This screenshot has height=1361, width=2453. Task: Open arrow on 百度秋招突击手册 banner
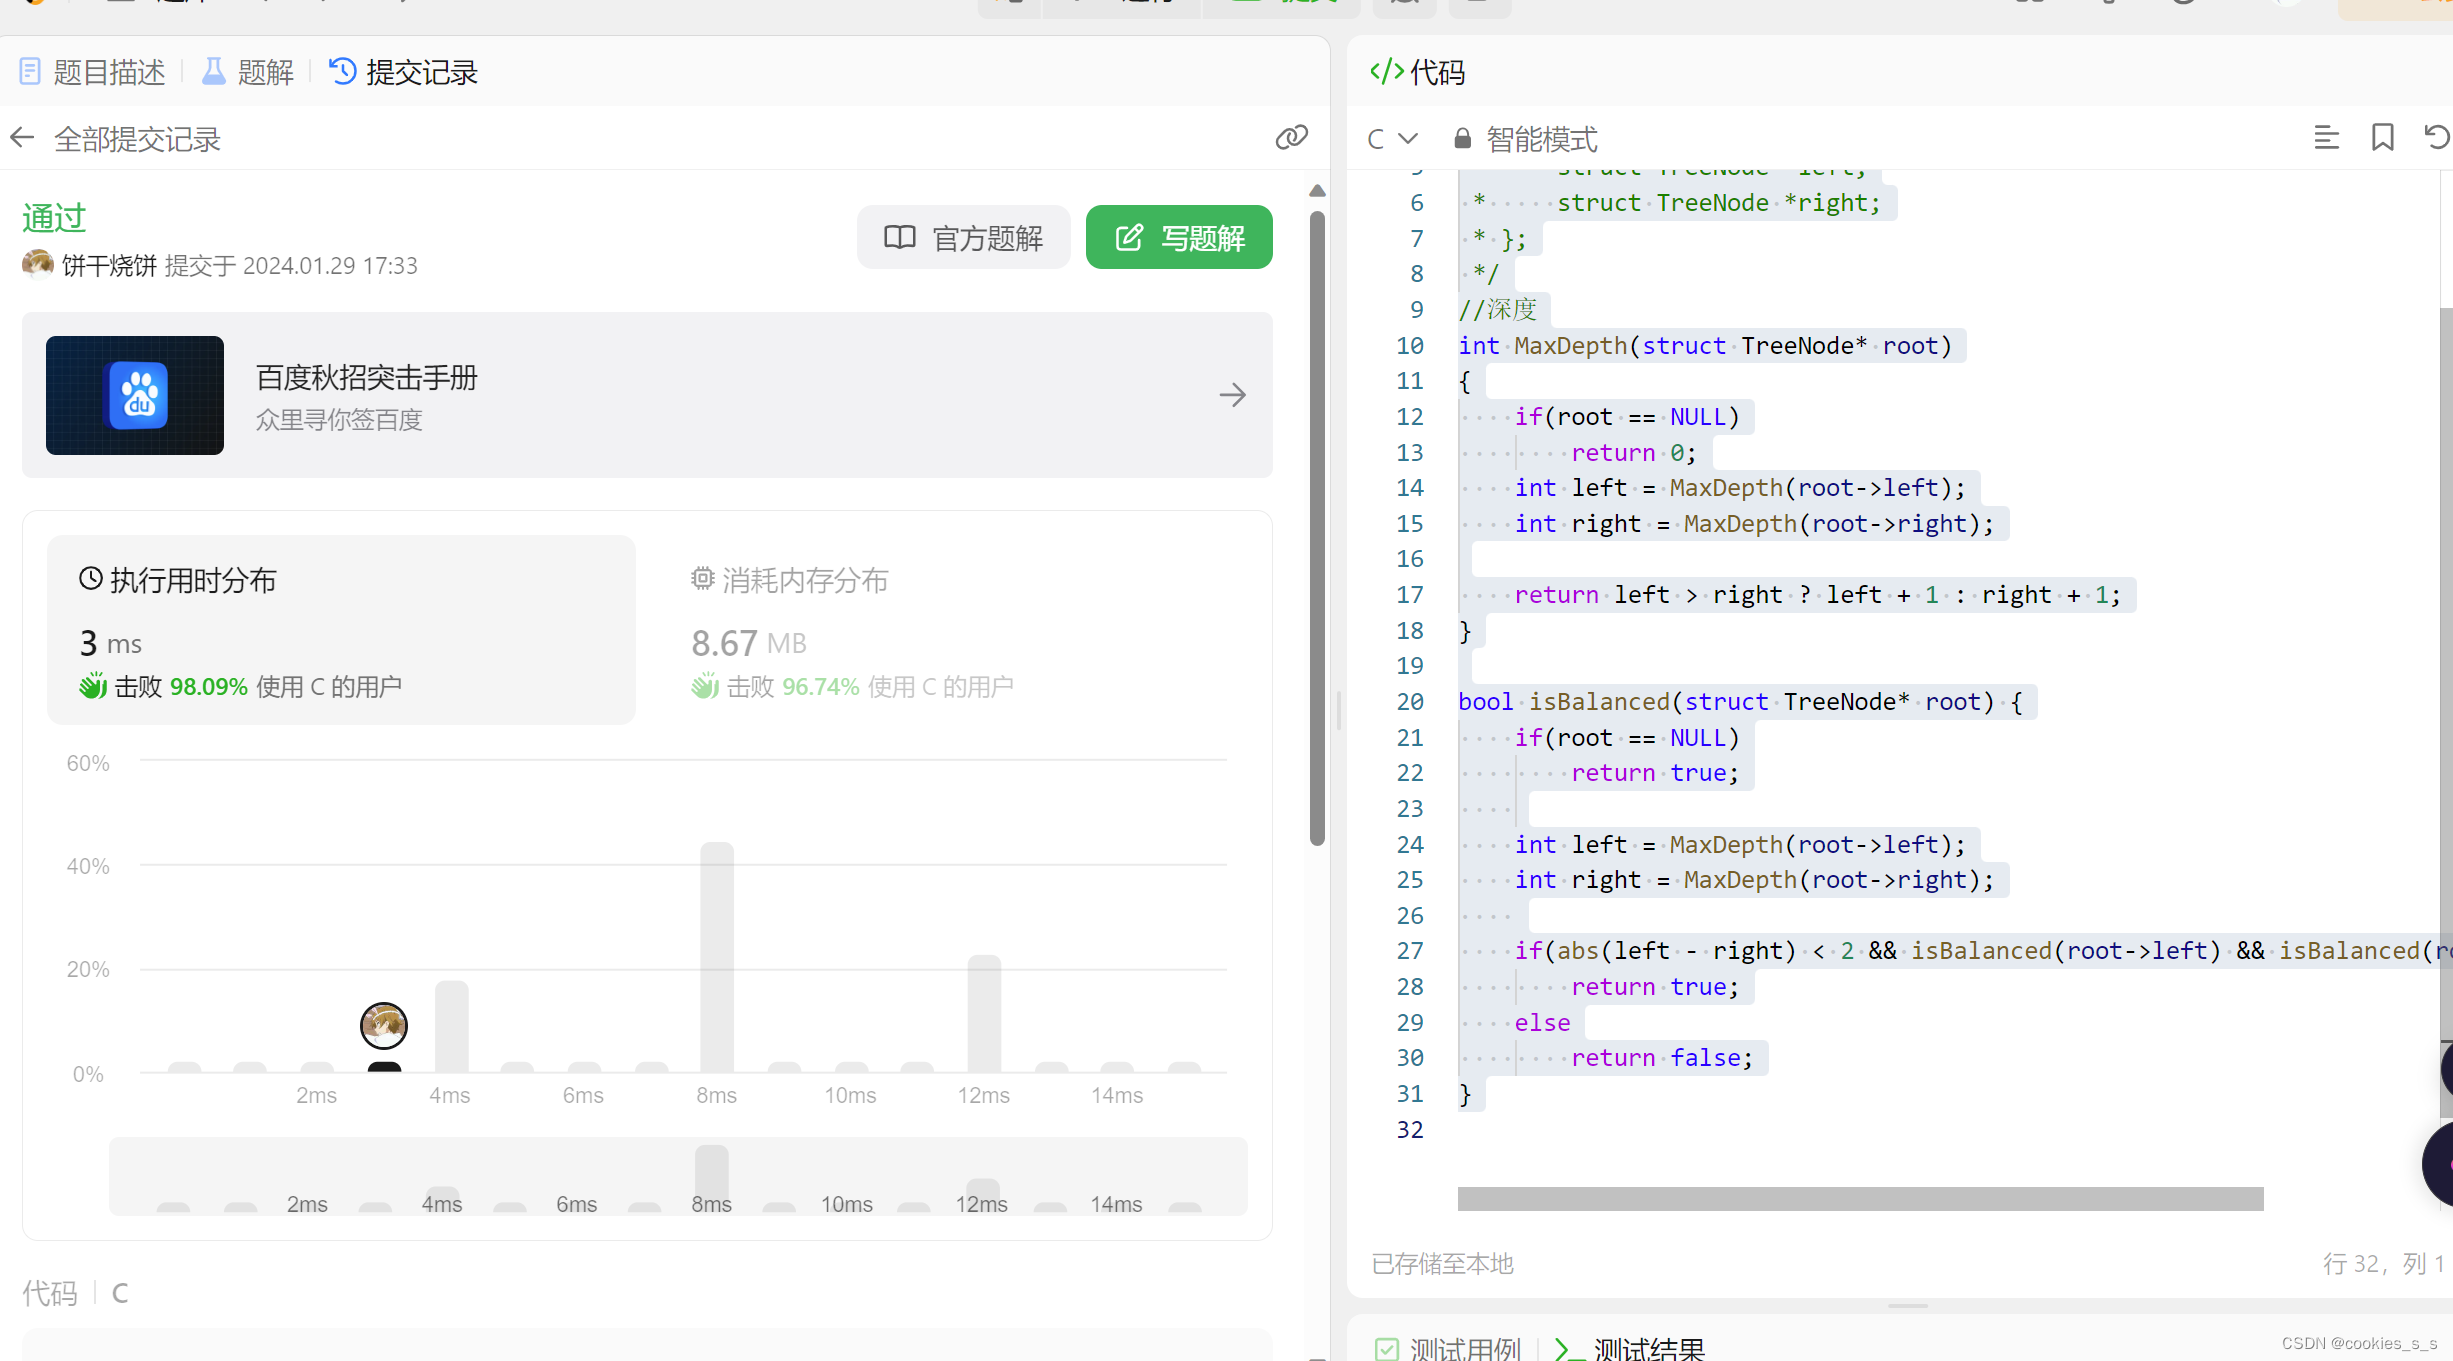click(x=1232, y=395)
